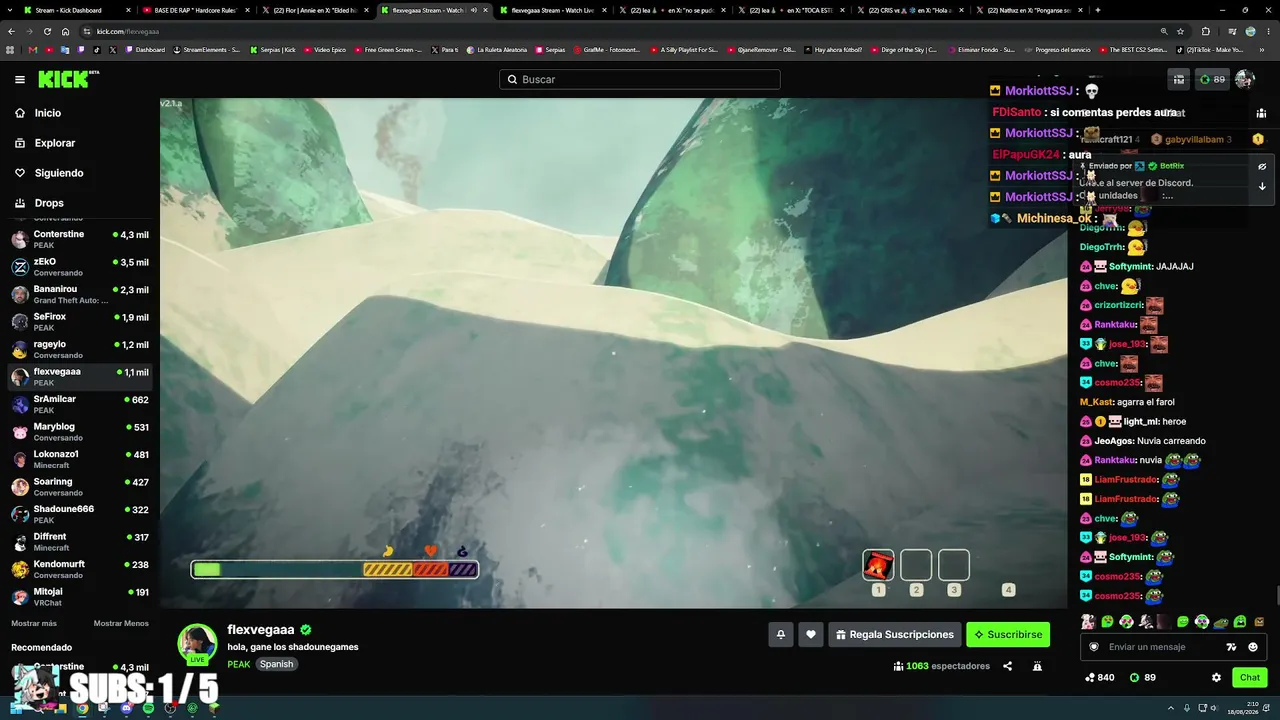Open OBS from the taskbar
1280x720 pixels.
pos(170,708)
